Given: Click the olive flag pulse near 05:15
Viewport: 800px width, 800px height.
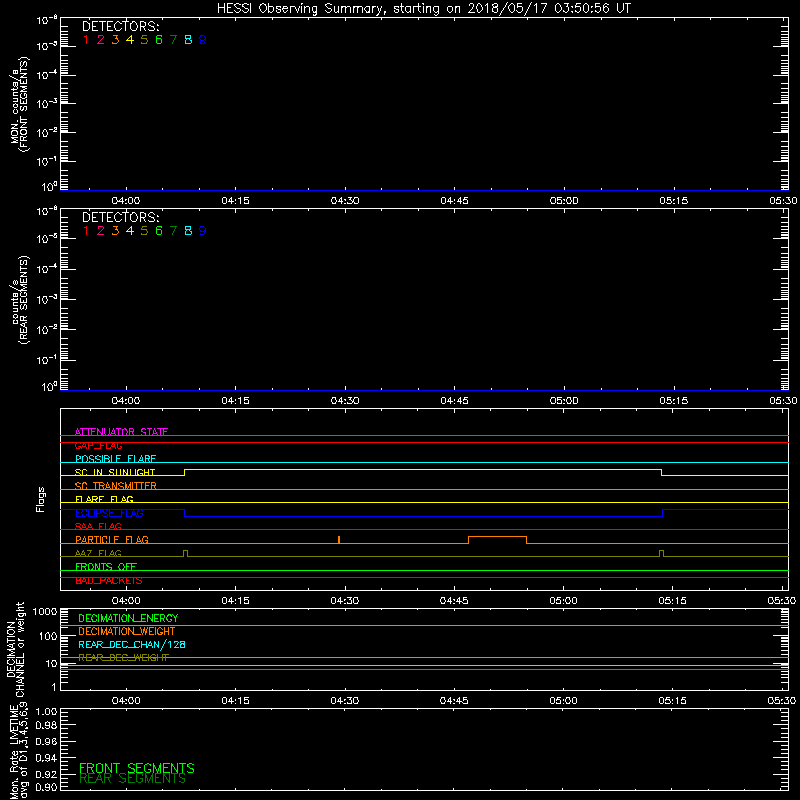Looking at the screenshot, I should pyautogui.click(x=661, y=553).
